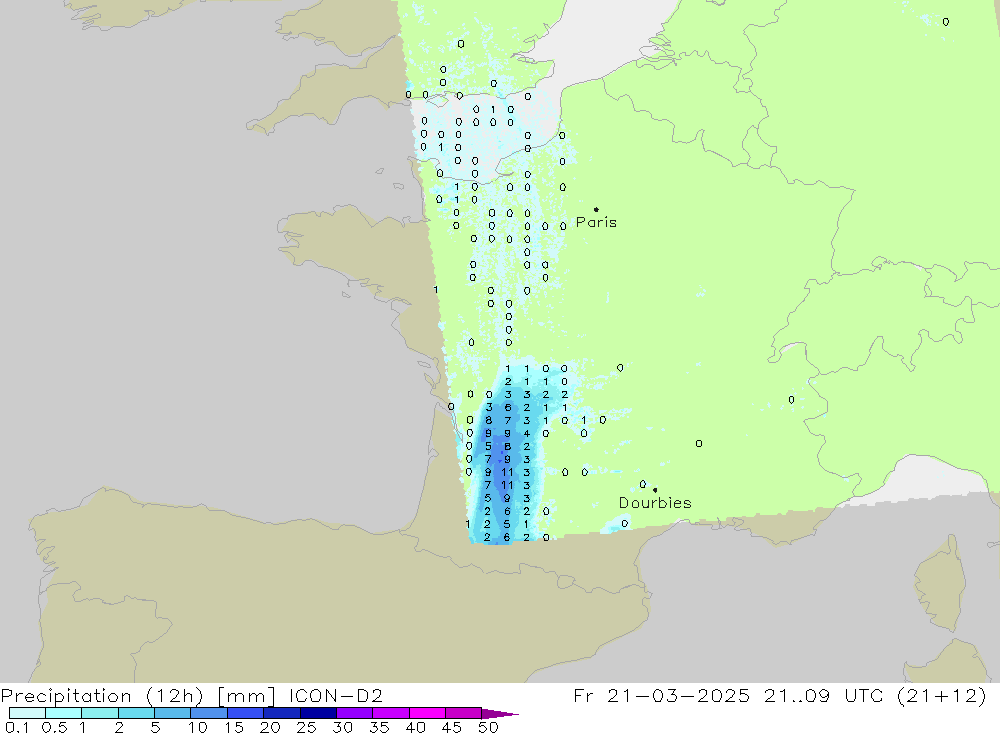Pick the 30–35 mm legend color swatch
The height and width of the screenshot is (733, 1000).
(354, 713)
